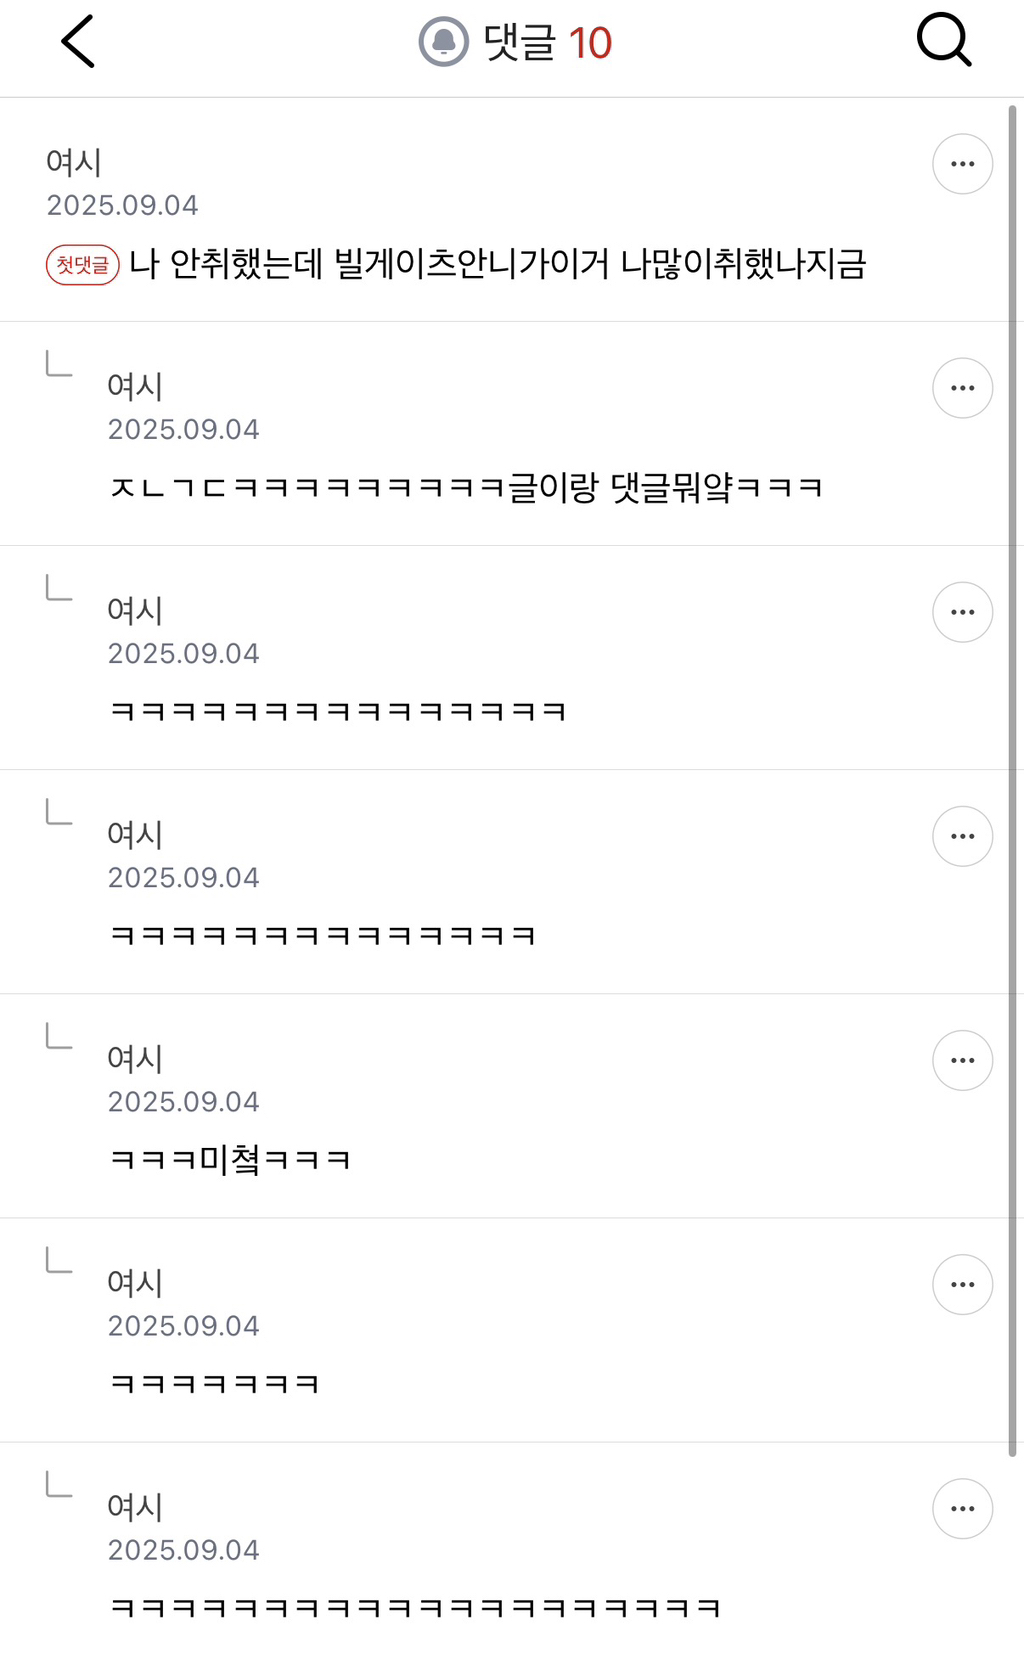The width and height of the screenshot is (1024, 1659).
Task: Tap the reply arrow icon on the 미쳨 reply
Action: tap(59, 1036)
